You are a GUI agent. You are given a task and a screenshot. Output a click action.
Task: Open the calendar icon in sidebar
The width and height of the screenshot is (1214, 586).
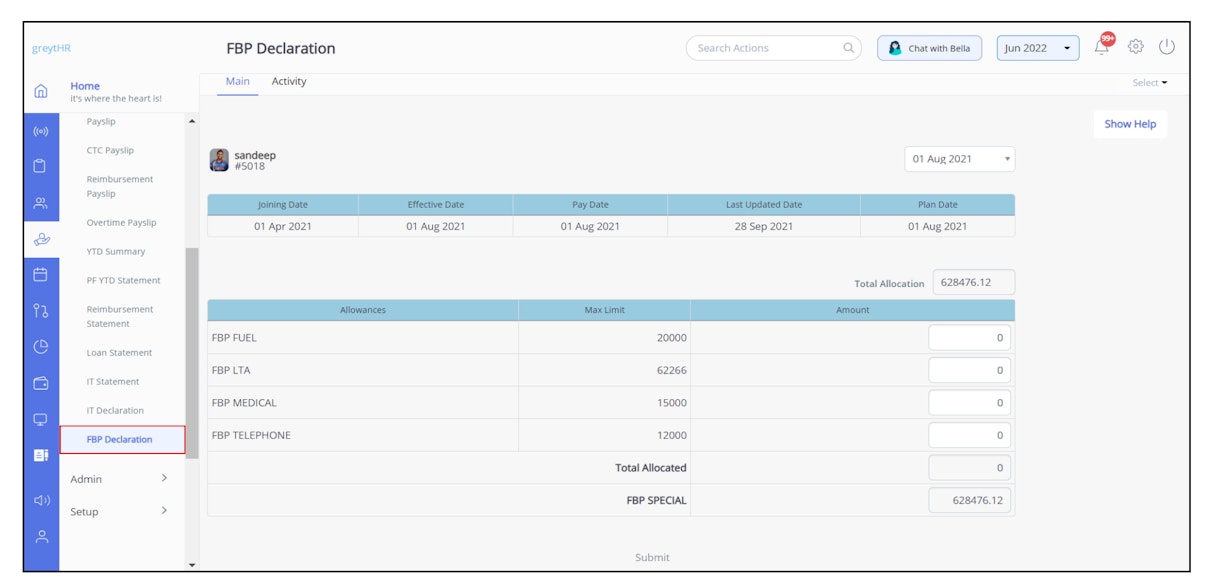41,274
